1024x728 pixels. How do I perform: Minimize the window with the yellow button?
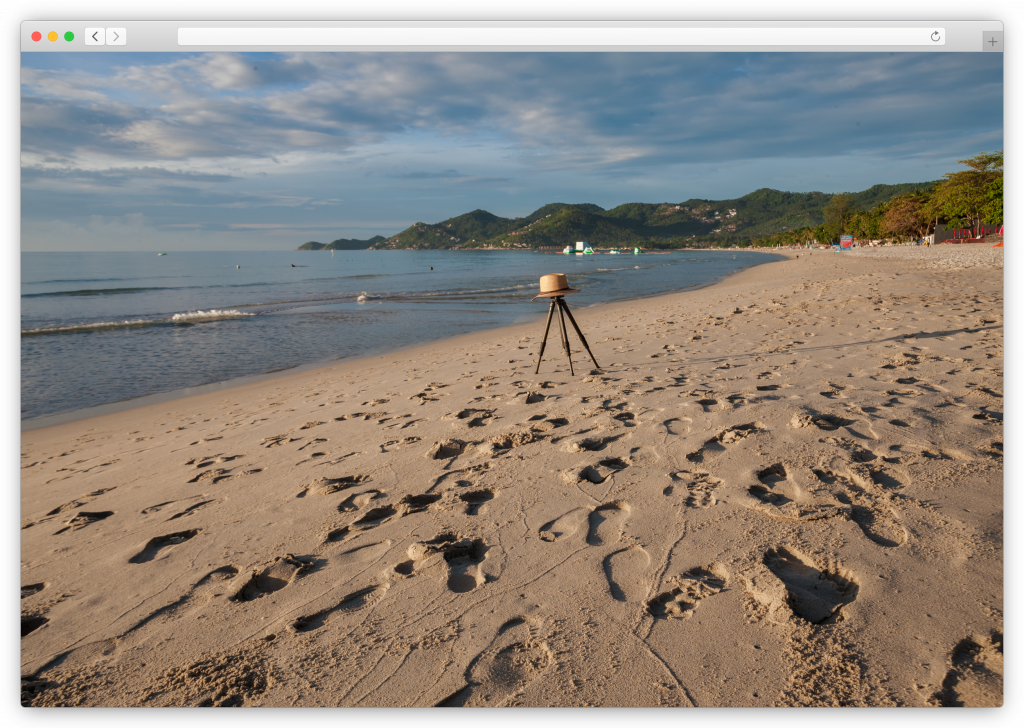[x=53, y=37]
